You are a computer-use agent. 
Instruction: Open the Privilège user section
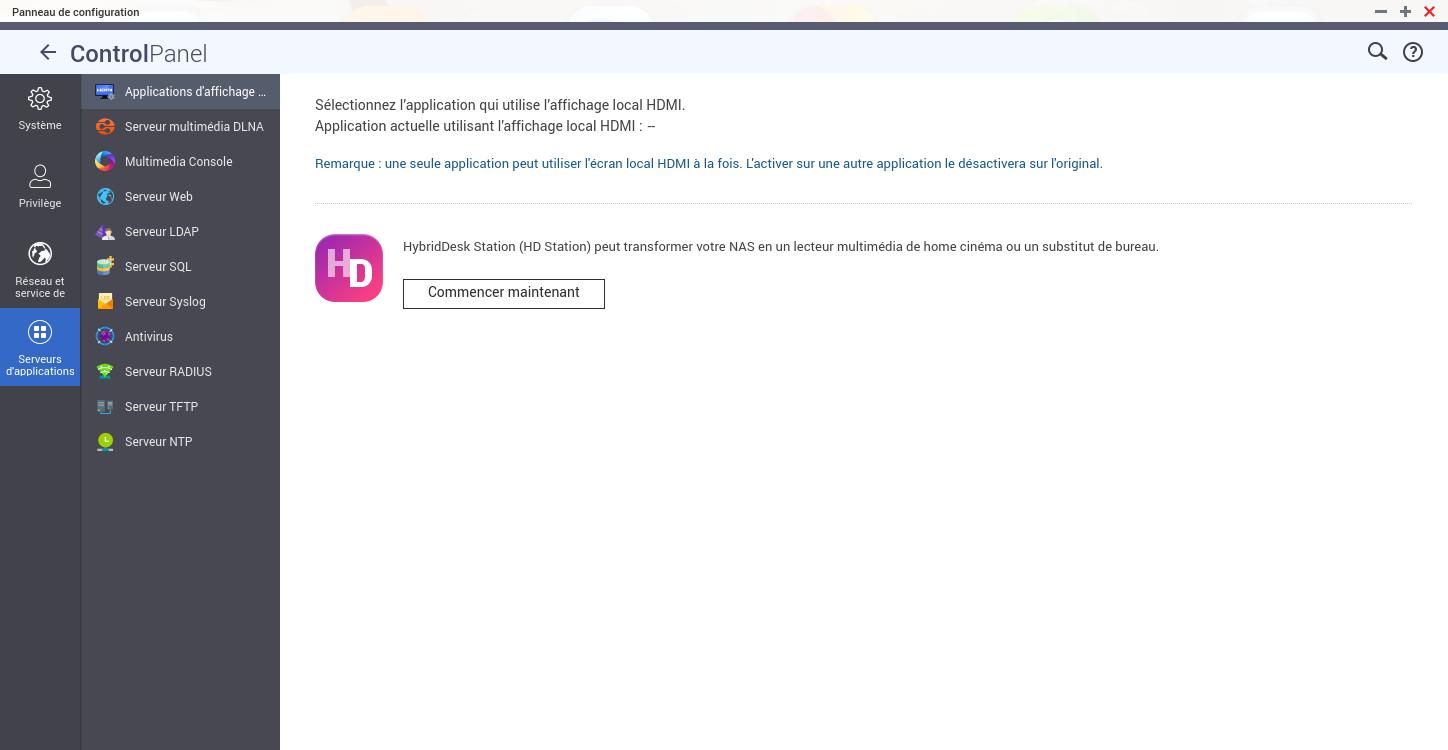click(x=40, y=187)
